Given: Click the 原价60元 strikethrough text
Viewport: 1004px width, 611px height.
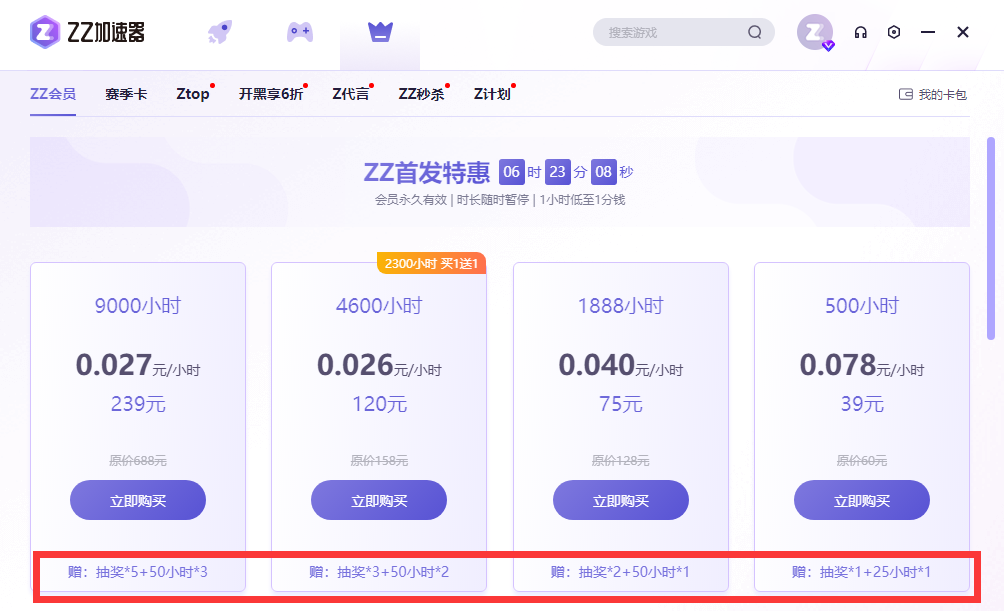Looking at the screenshot, I should coord(862,460).
